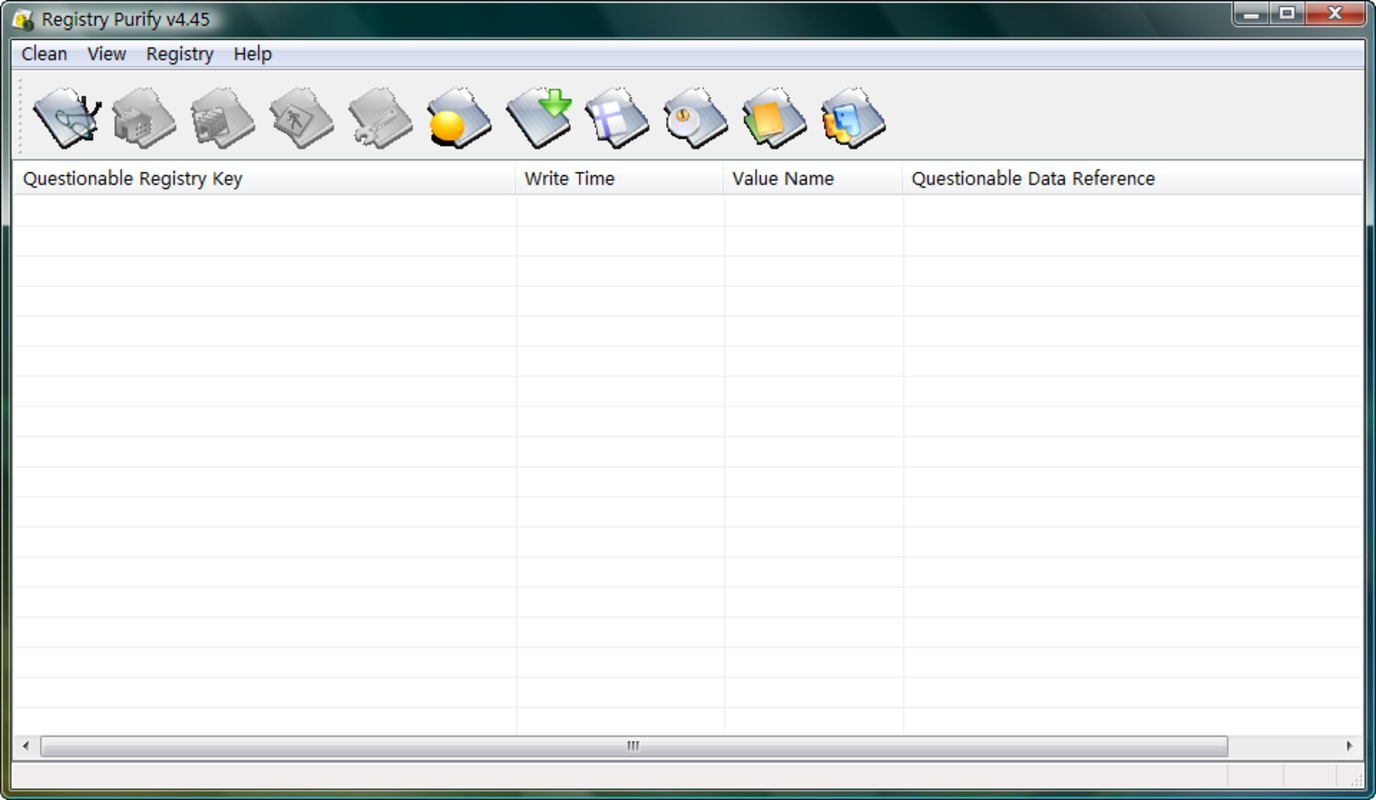Open the Help menu
The width and height of the screenshot is (1376, 800).
251,53
